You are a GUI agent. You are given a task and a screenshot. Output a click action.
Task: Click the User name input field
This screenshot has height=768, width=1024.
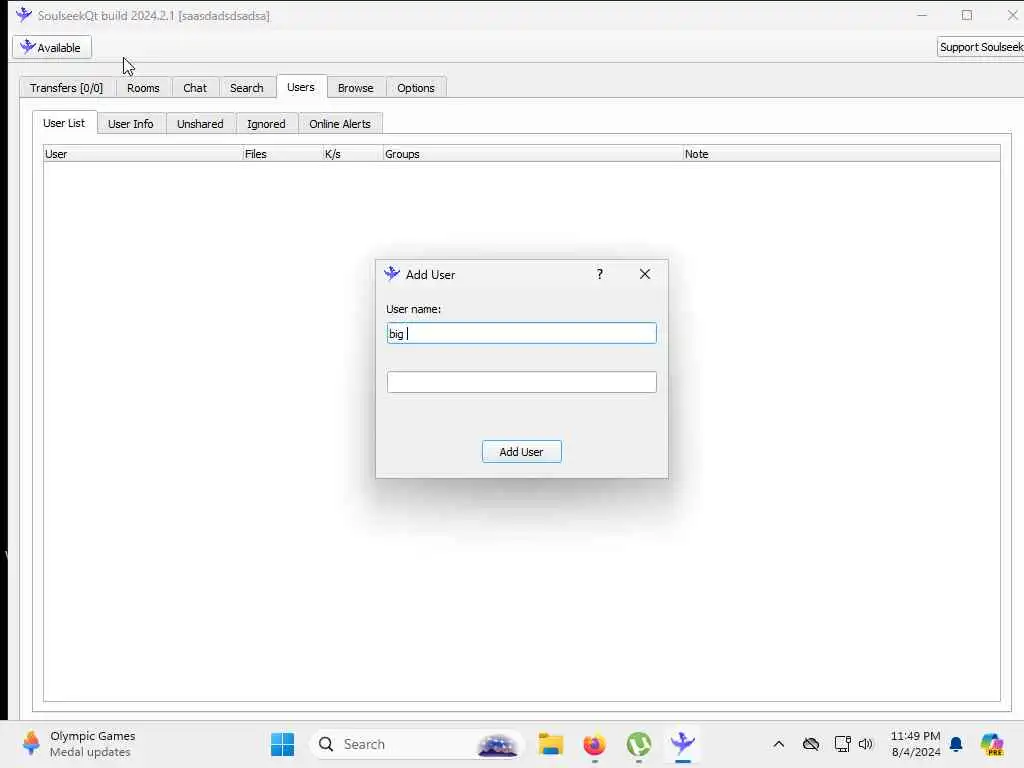(521, 333)
